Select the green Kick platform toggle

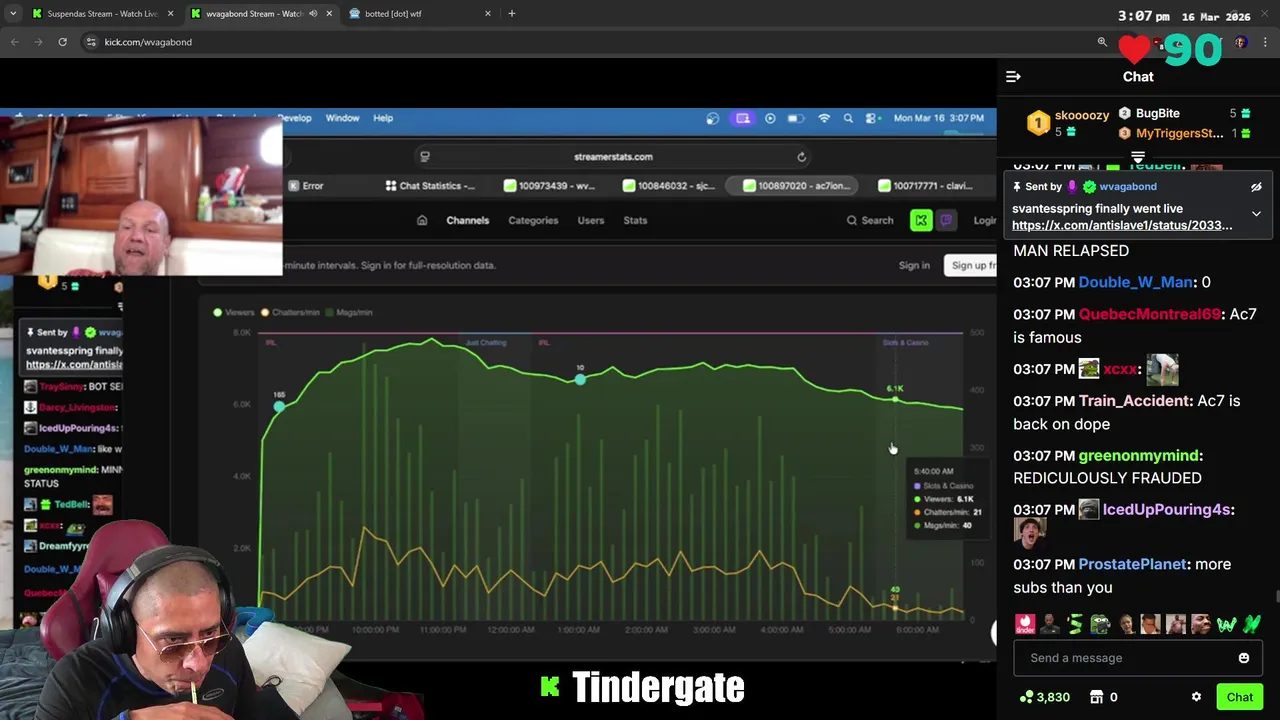coord(921,221)
